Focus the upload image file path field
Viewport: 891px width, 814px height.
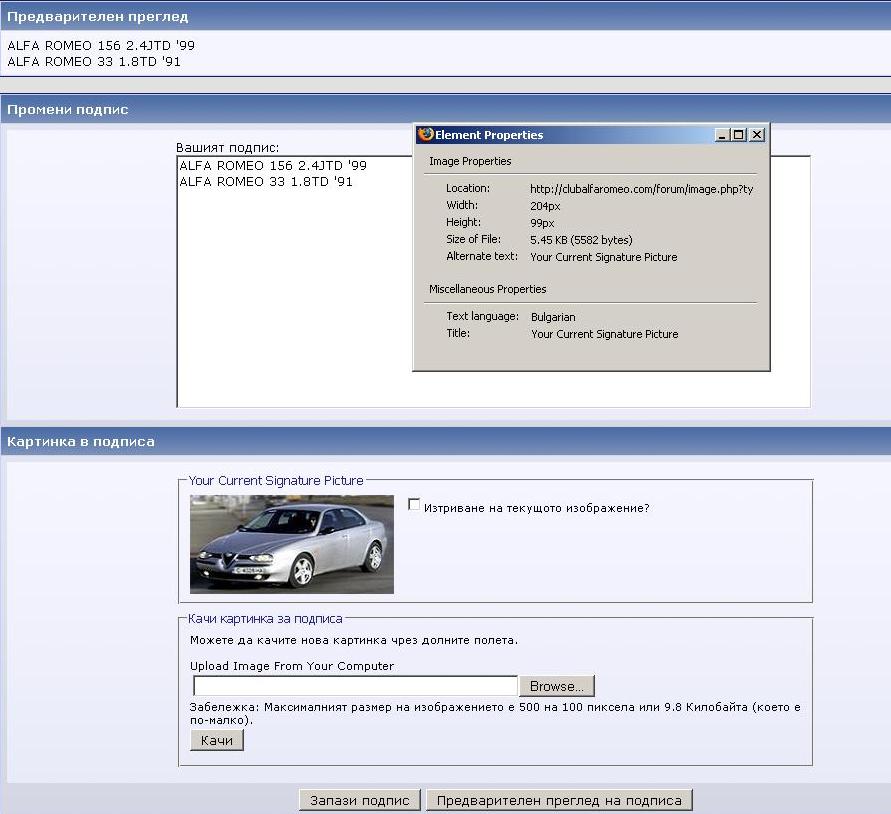click(x=355, y=686)
